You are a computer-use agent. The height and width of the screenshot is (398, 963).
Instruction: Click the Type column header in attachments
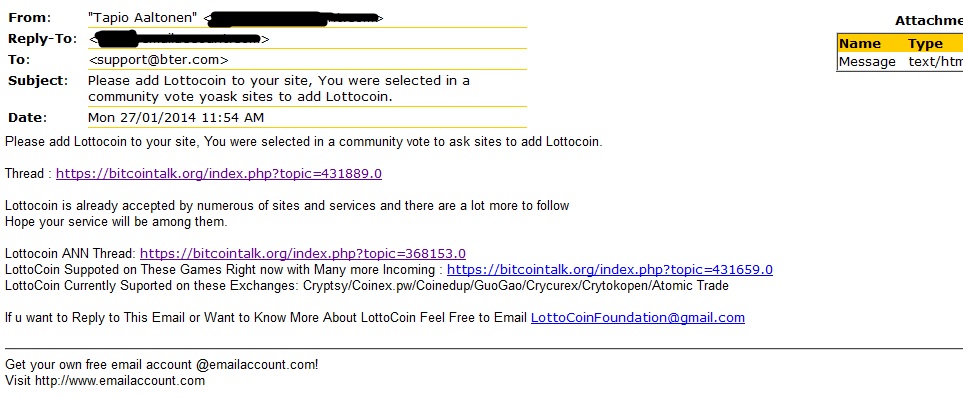(x=925, y=44)
